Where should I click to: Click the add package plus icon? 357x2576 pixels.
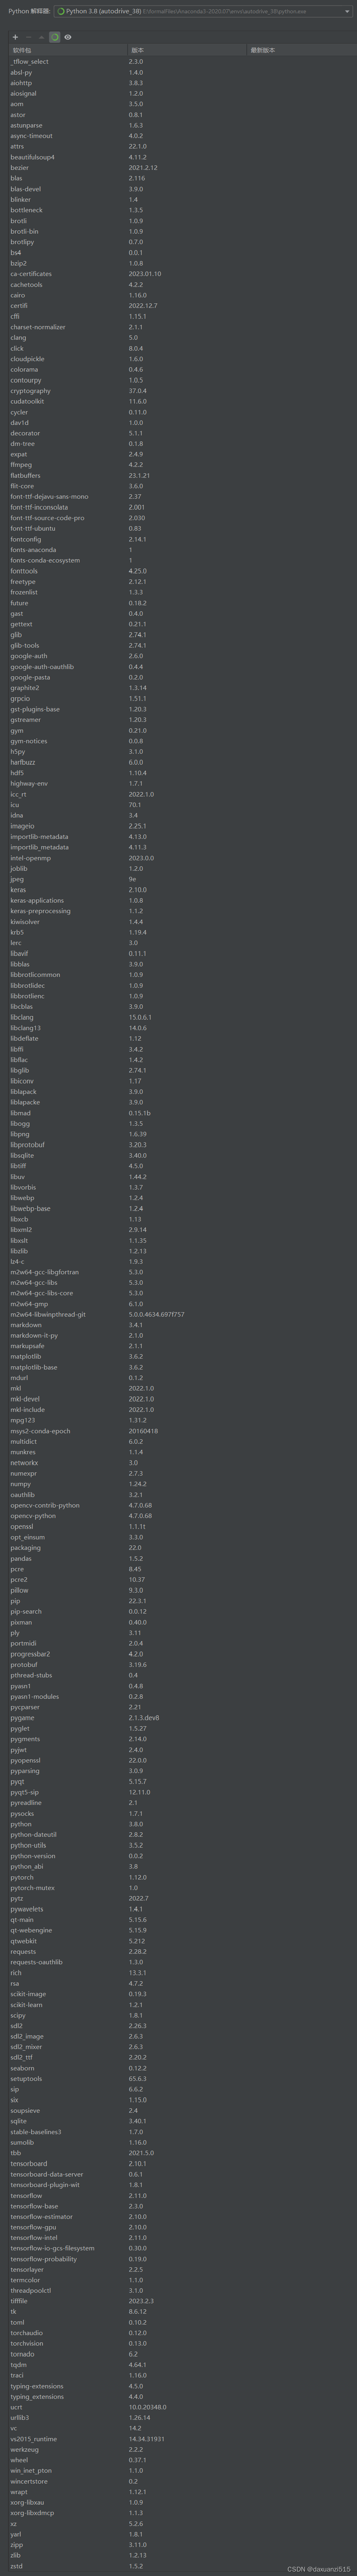click(15, 37)
